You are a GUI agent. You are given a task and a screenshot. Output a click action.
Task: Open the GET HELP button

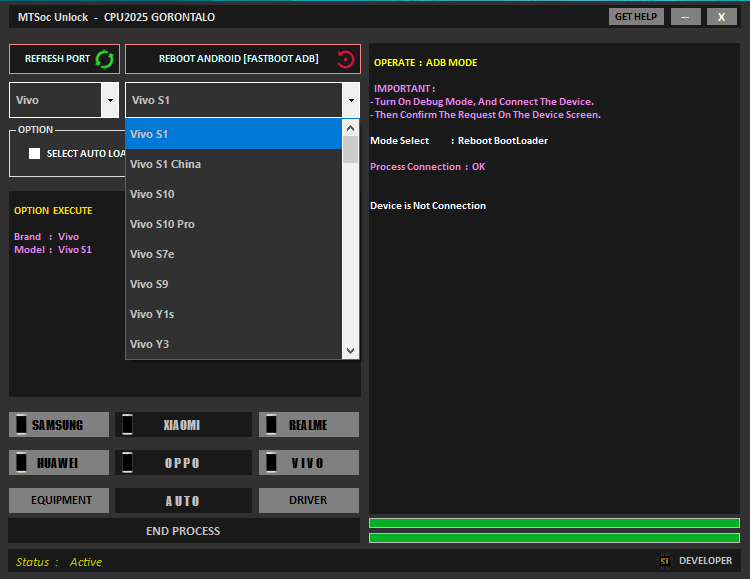636,17
